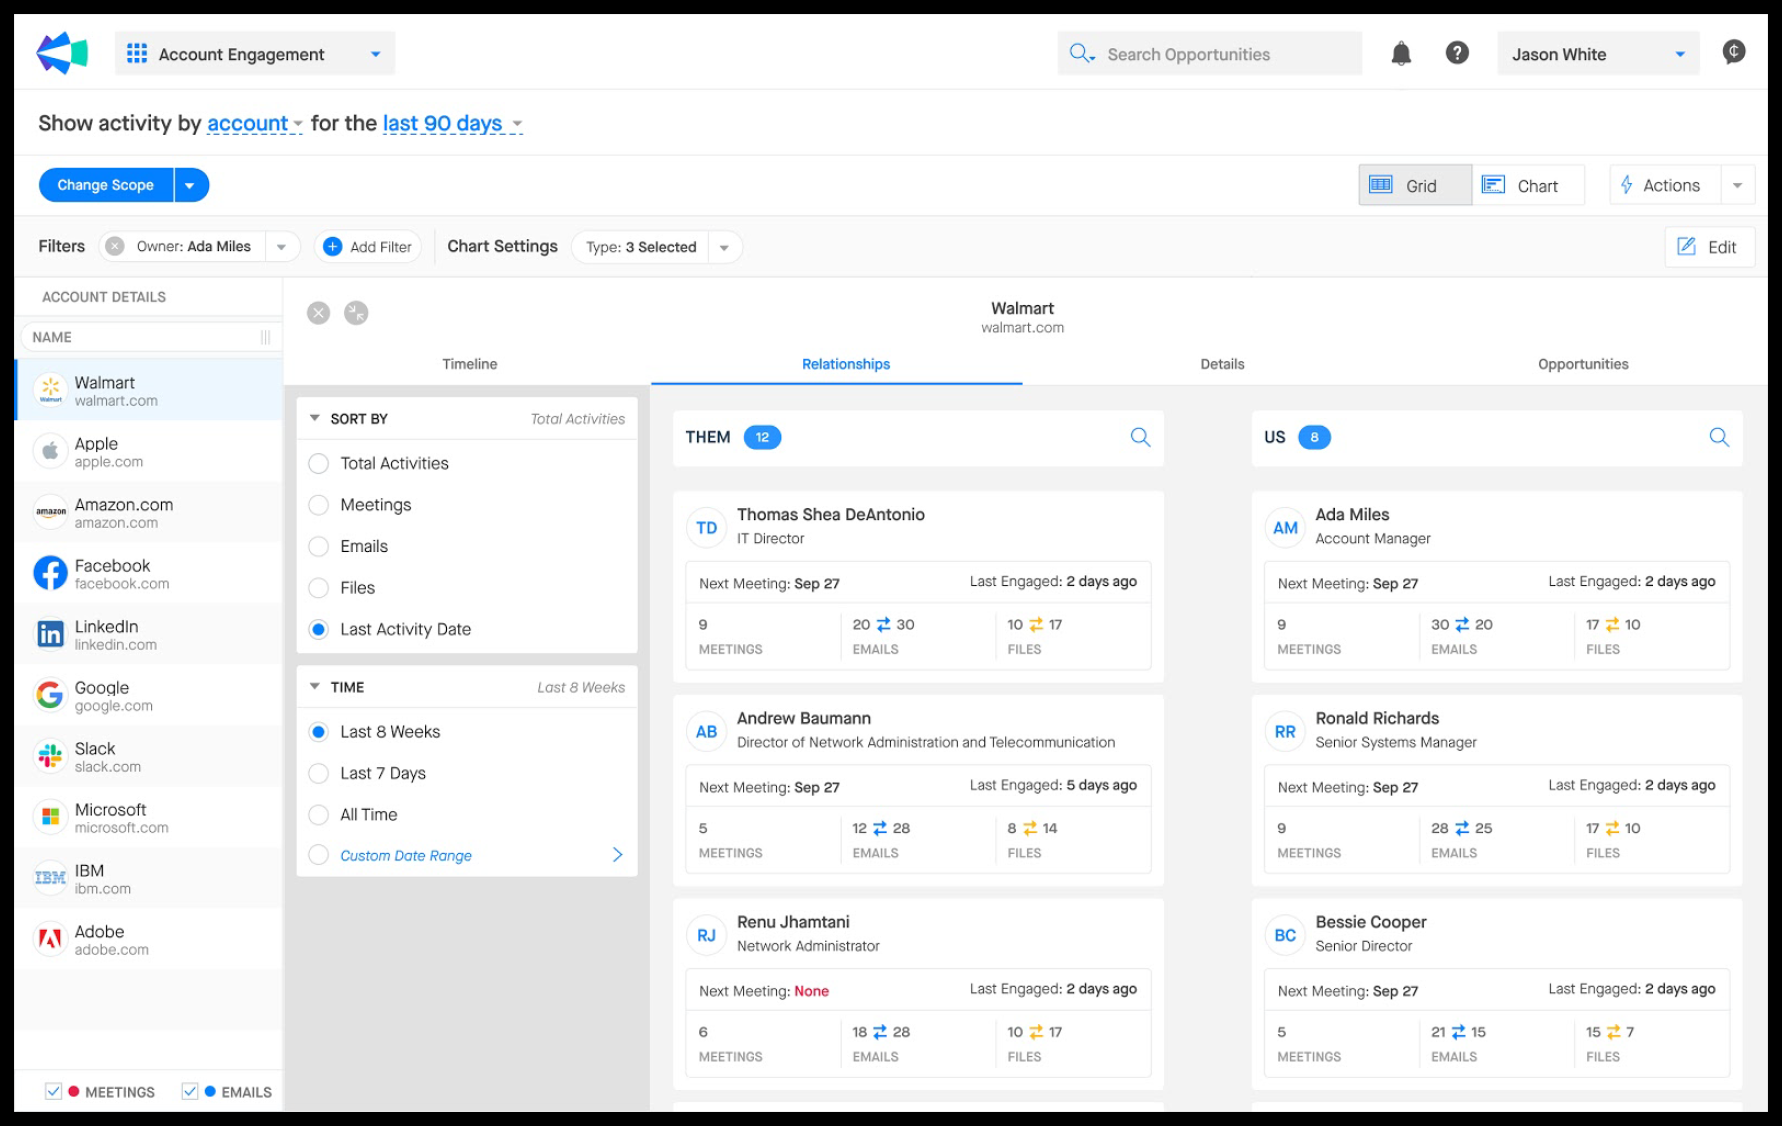Screen dimensions: 1782x1126
Task: Select the Last Activity Date radio button
Action: coord(318,629)
